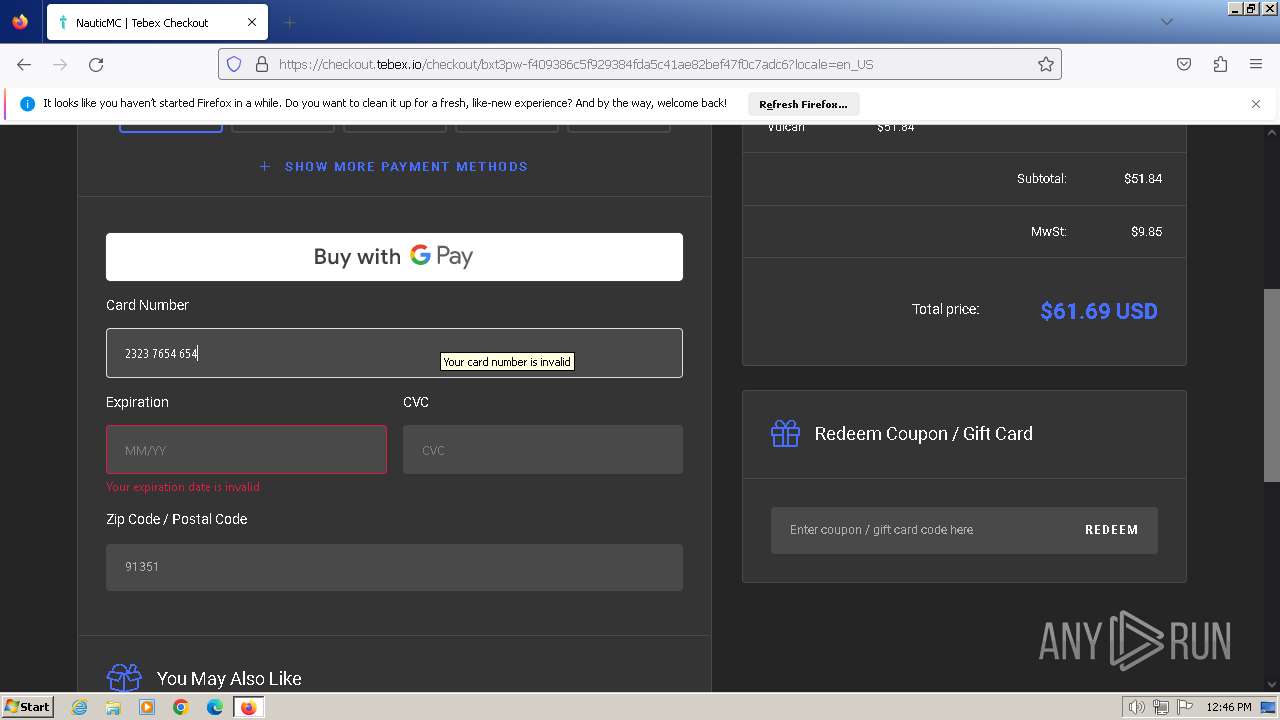Click the network tray icon
This screenshot has width=1280, height=720.
(x=1161, y=707)
